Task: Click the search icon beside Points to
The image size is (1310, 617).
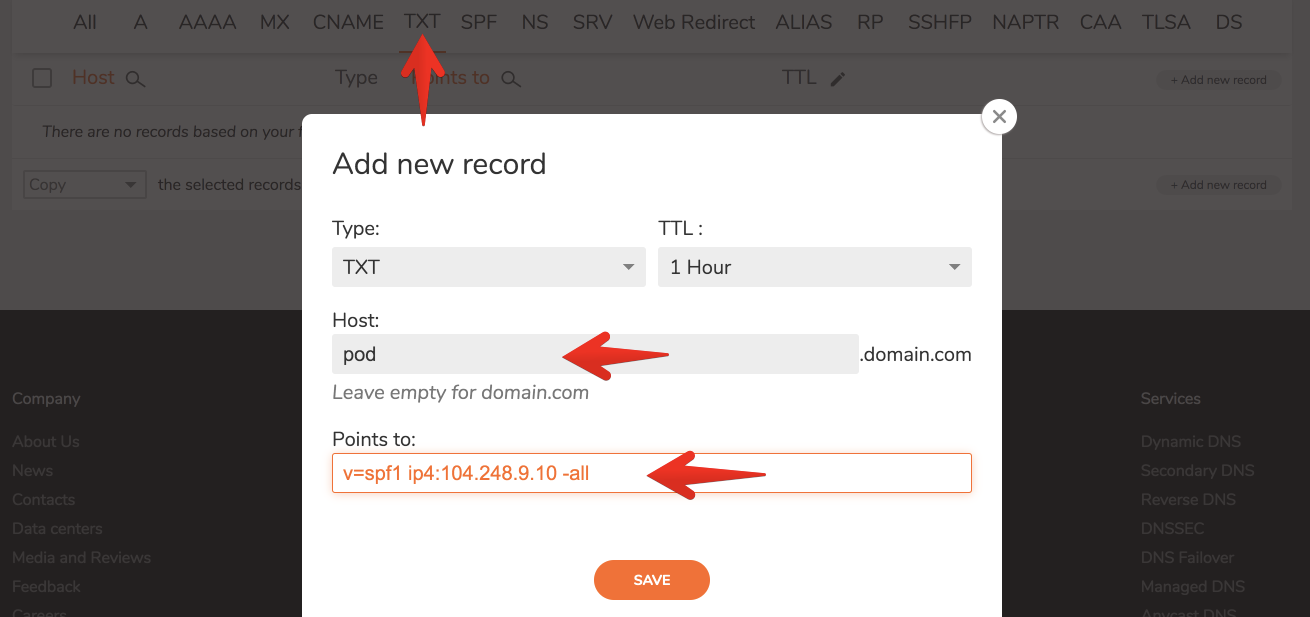Action: pyautogui.click(x=511, y=79)
